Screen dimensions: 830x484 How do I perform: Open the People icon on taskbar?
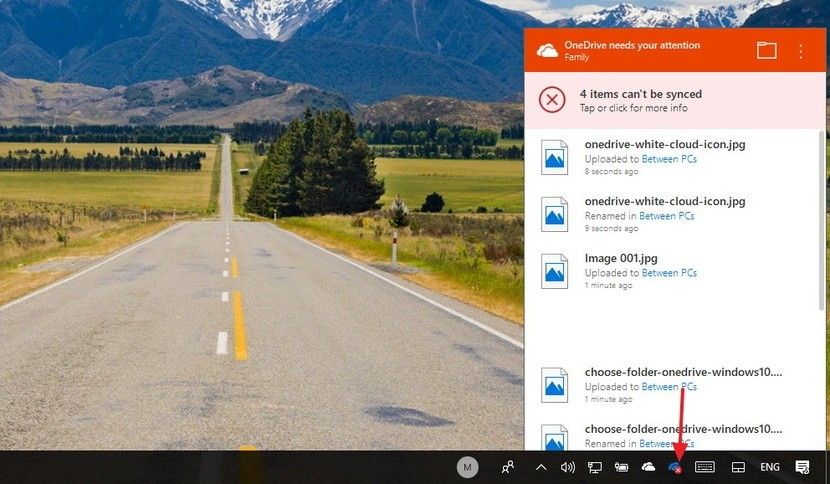(x=509, y=467)
